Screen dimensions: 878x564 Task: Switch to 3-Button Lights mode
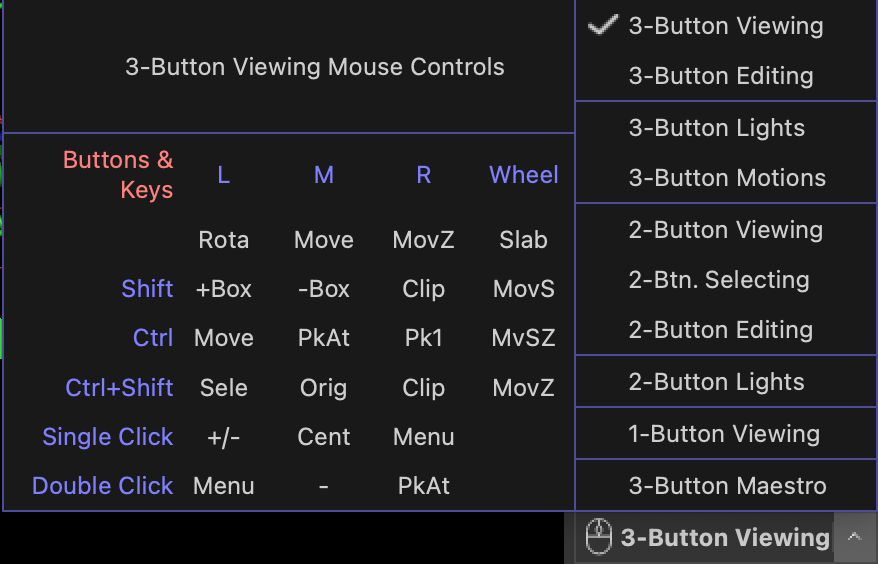coord(716,128)
